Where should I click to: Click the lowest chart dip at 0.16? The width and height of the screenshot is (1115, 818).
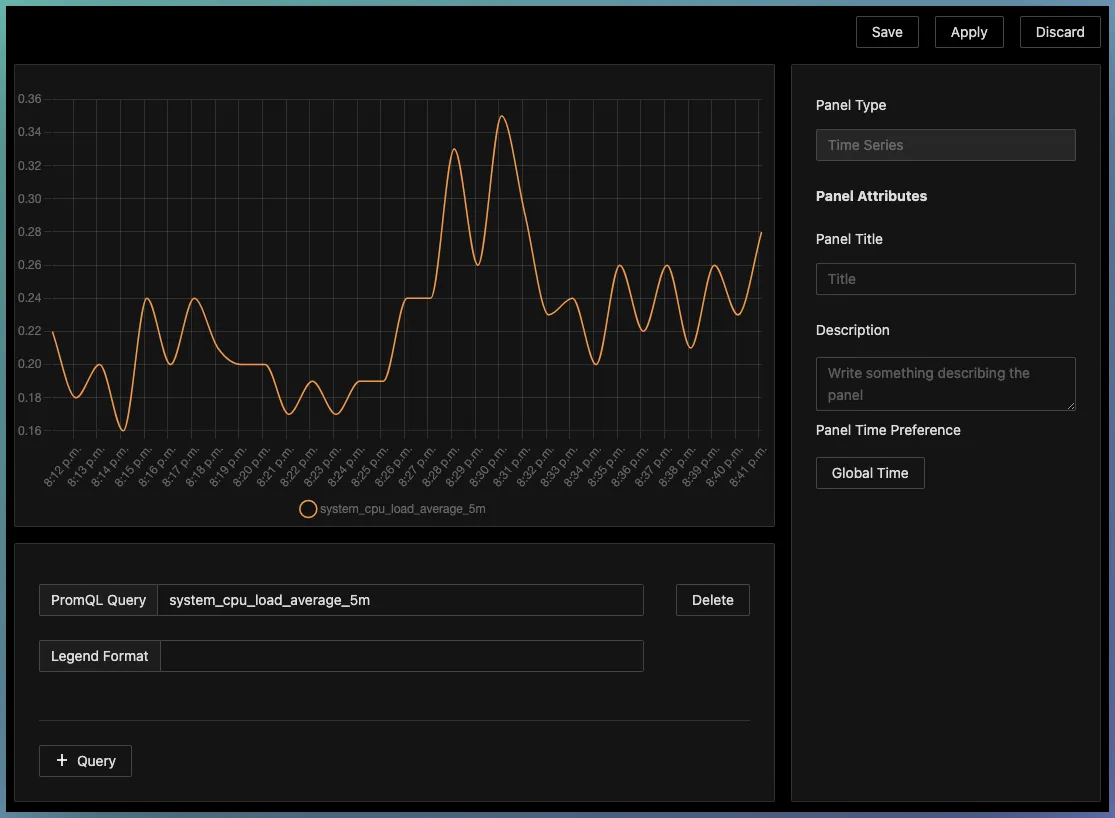tap(123, 430)
